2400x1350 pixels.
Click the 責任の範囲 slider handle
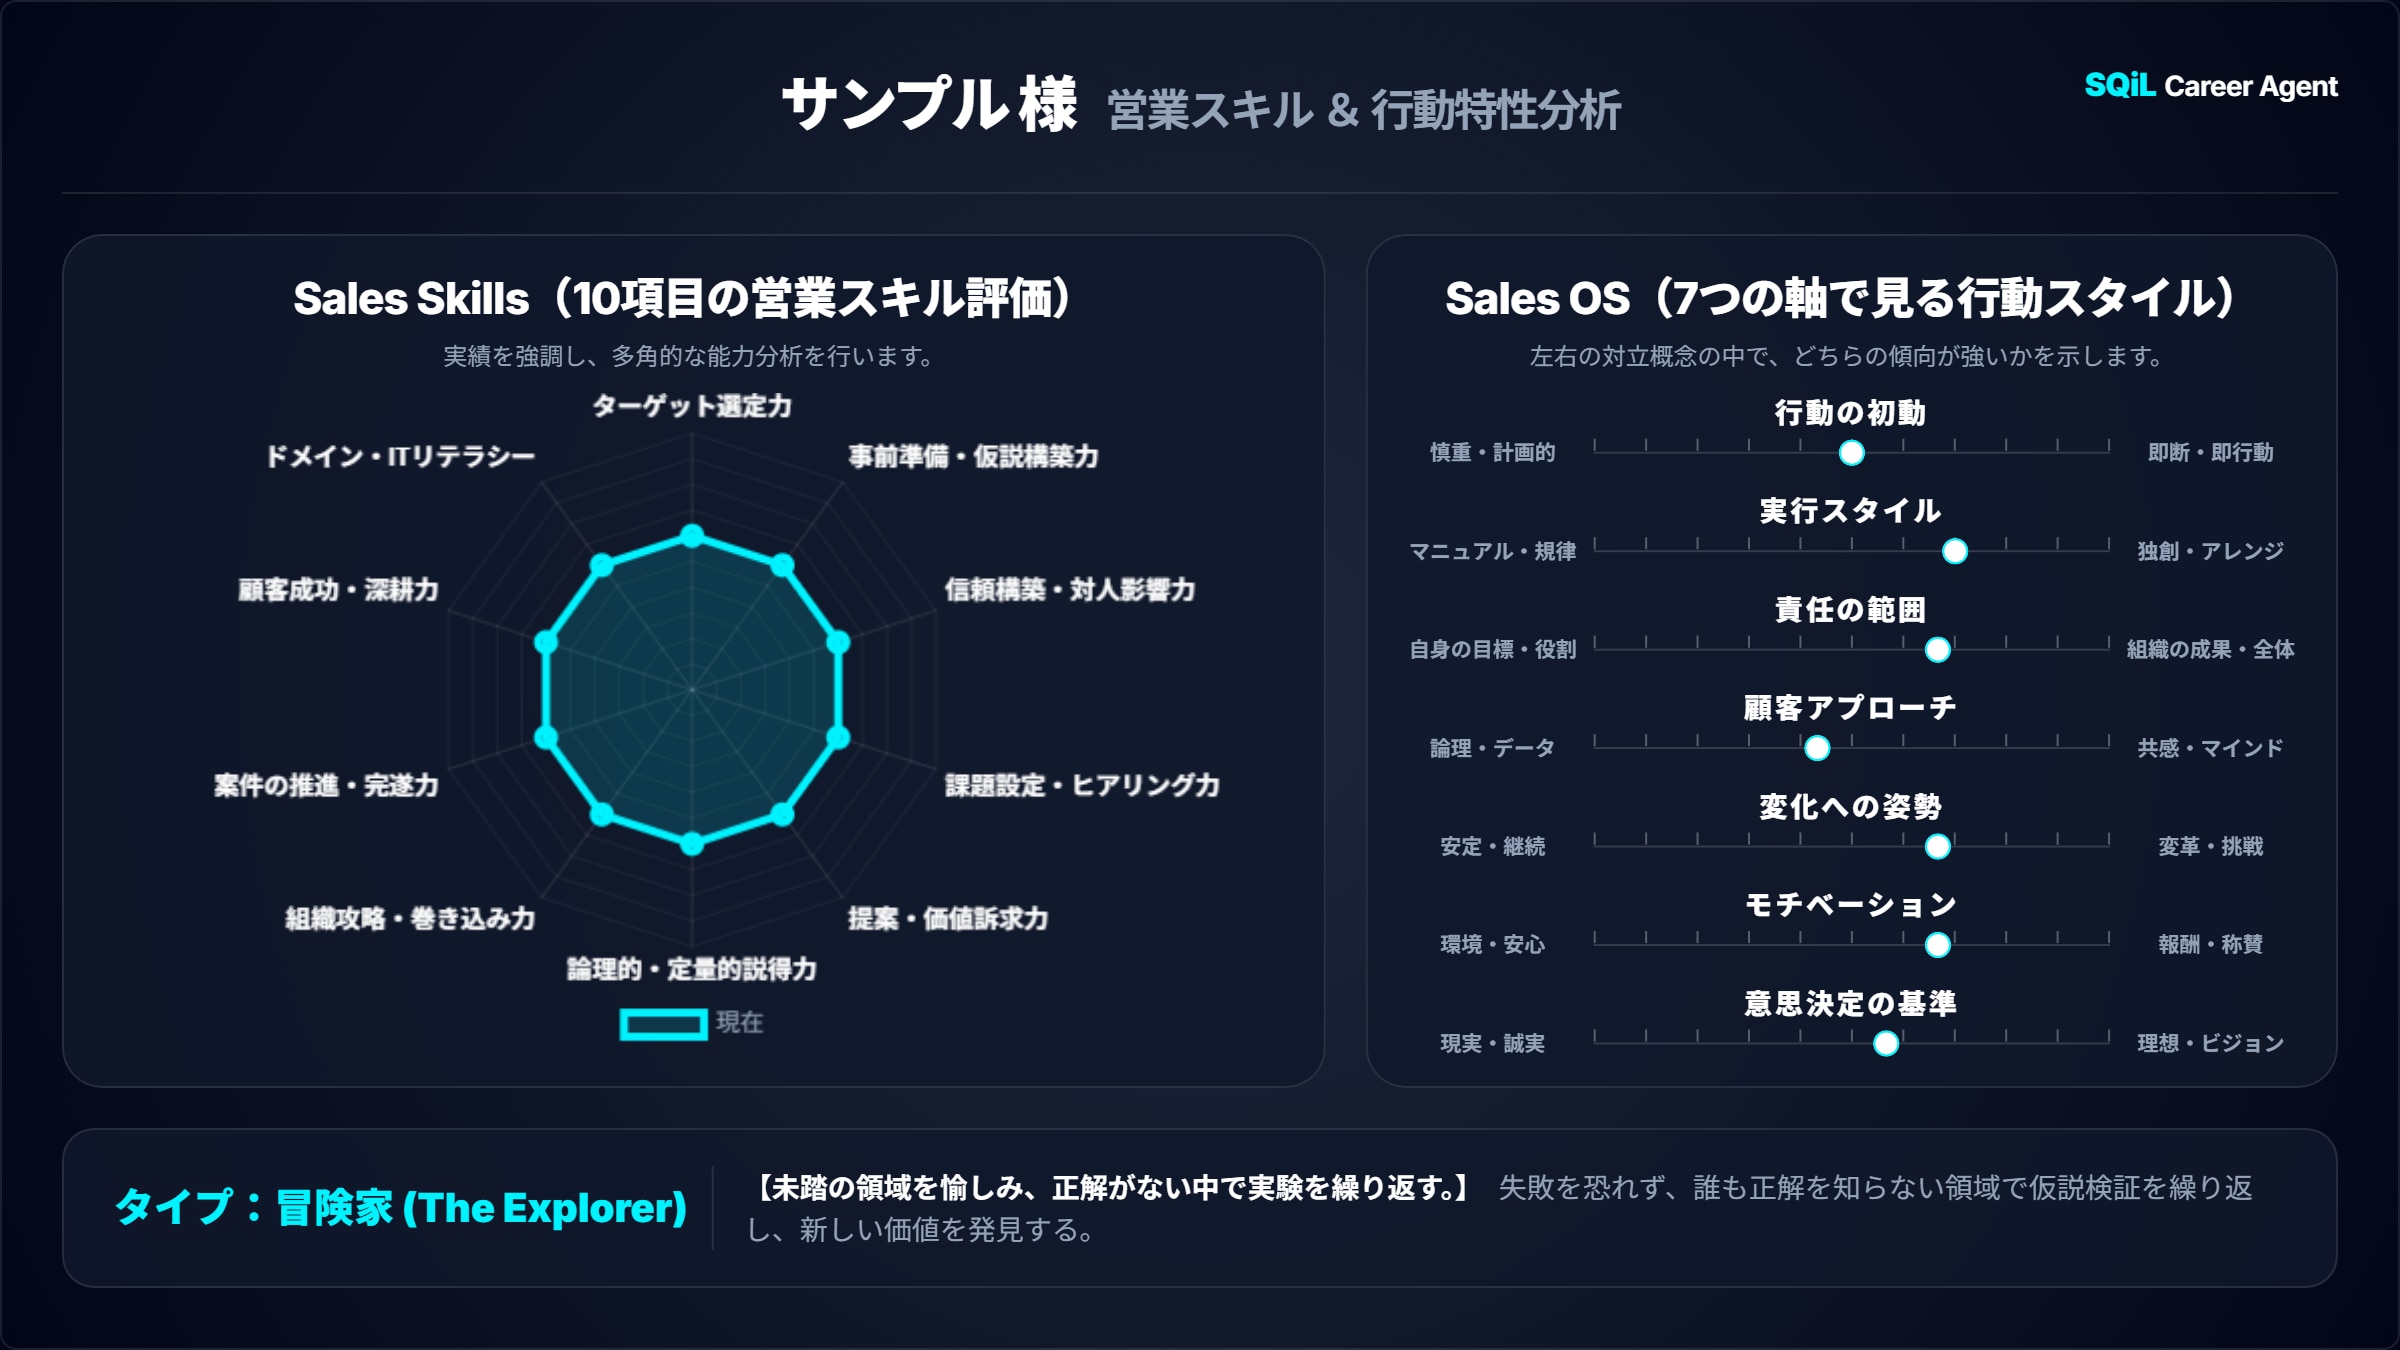pyautogui.click(x=1937, y=650)
